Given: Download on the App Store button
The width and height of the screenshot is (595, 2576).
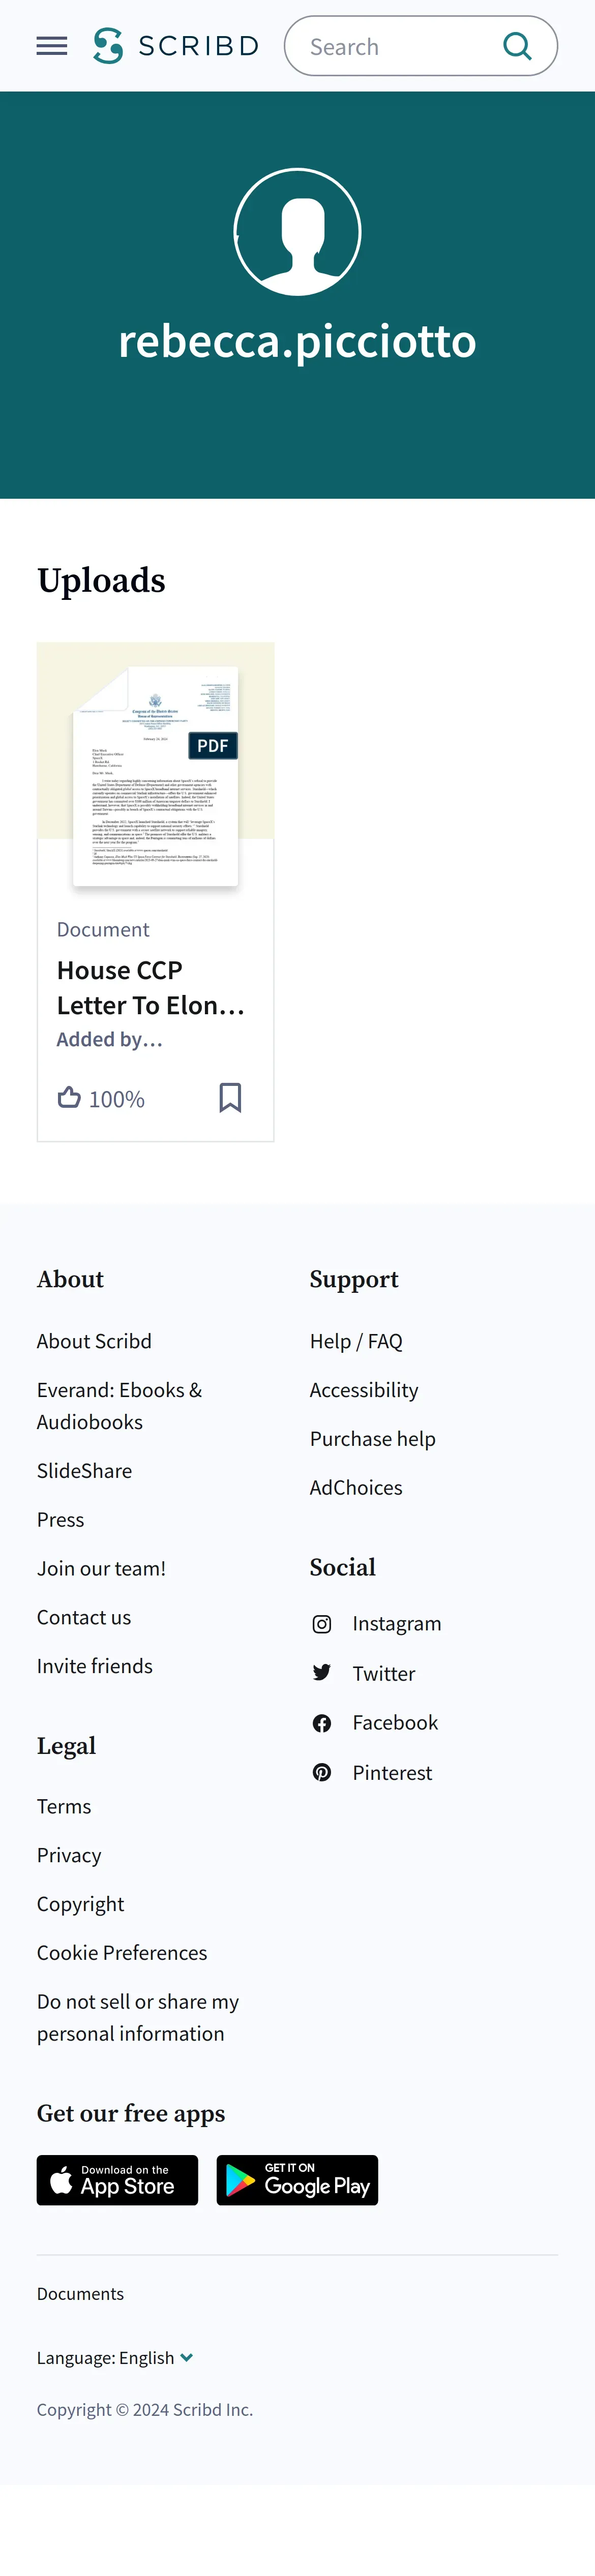Looking at the screenshot, I should [x=117, y=2180].
